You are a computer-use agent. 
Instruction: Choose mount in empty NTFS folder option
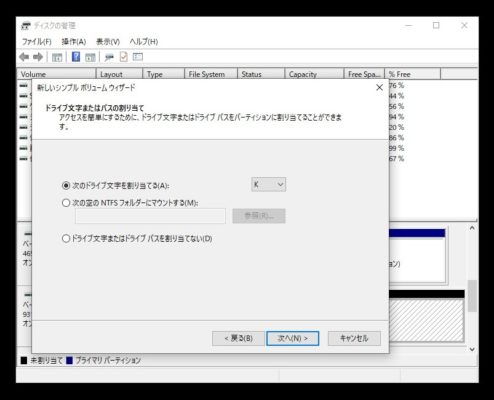click(x=66, y=203)
